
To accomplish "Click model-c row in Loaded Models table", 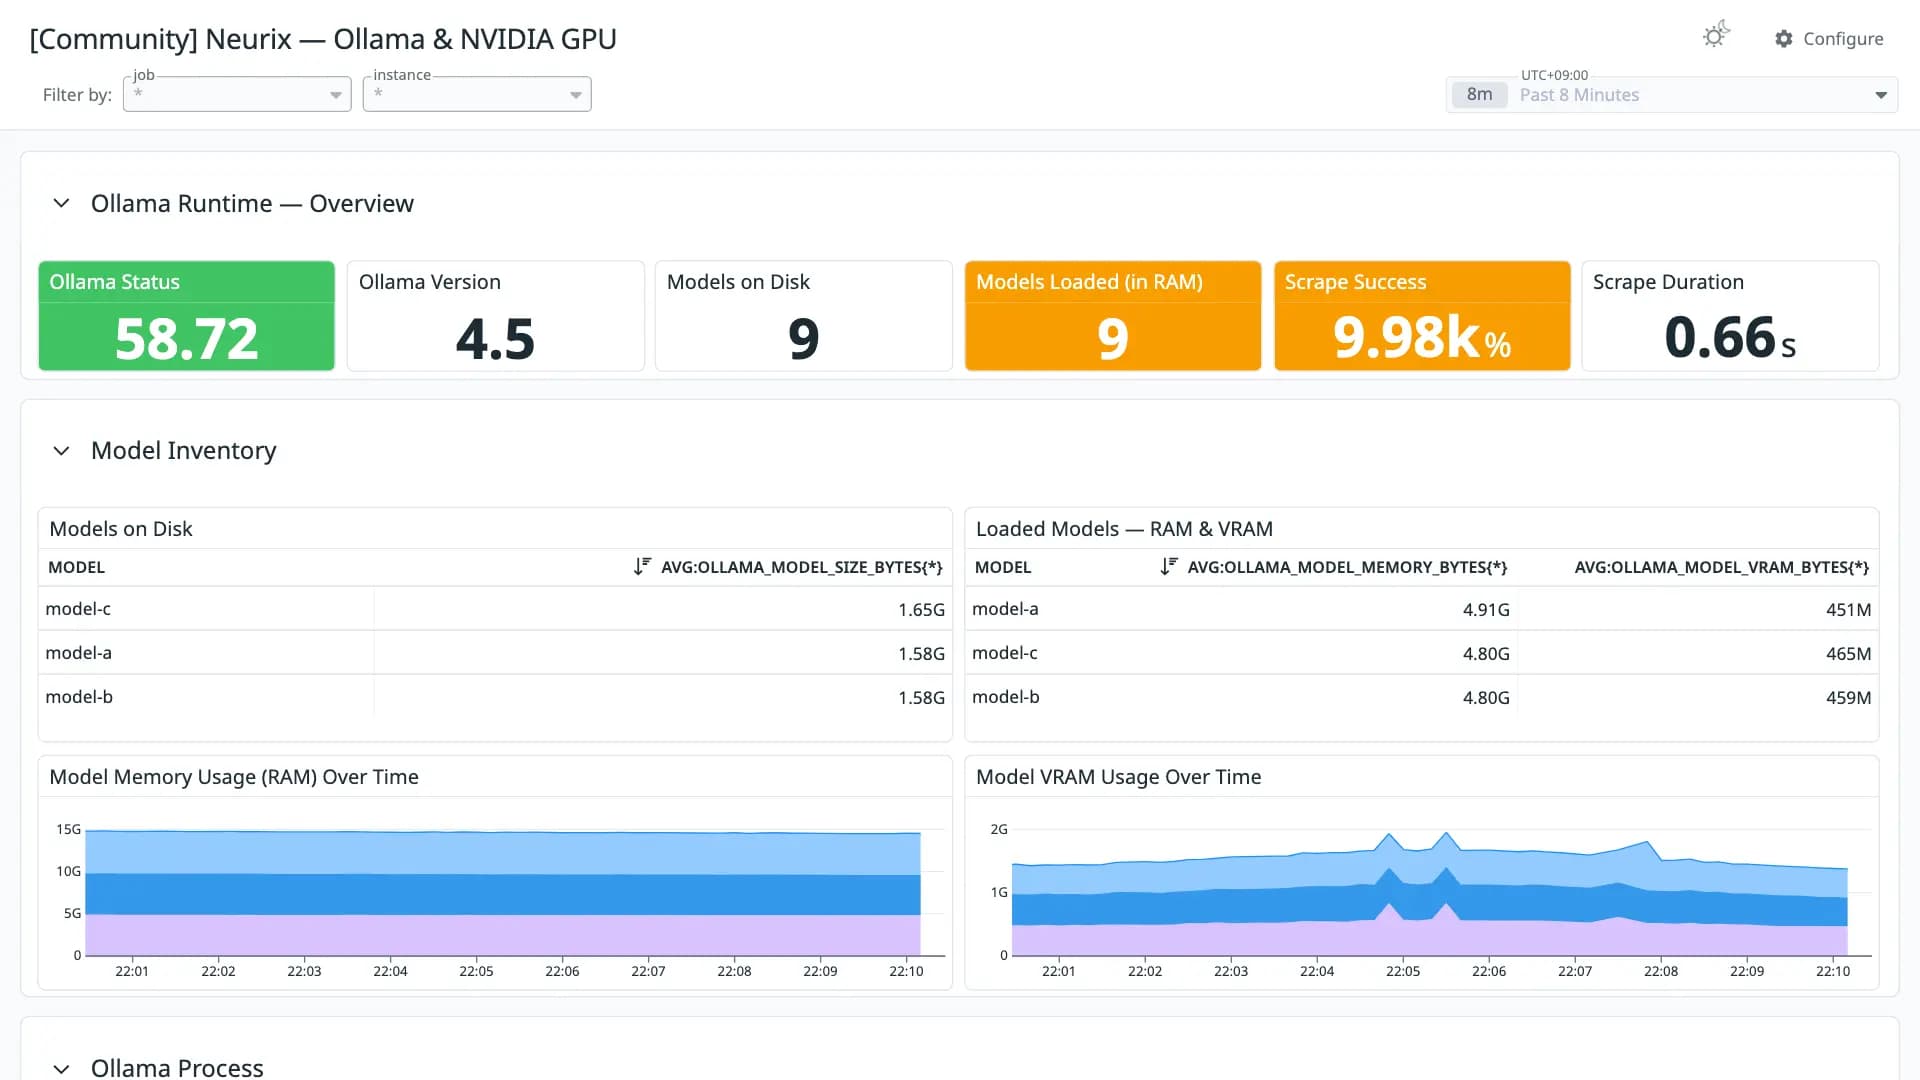I will [x=1422, y=653].
